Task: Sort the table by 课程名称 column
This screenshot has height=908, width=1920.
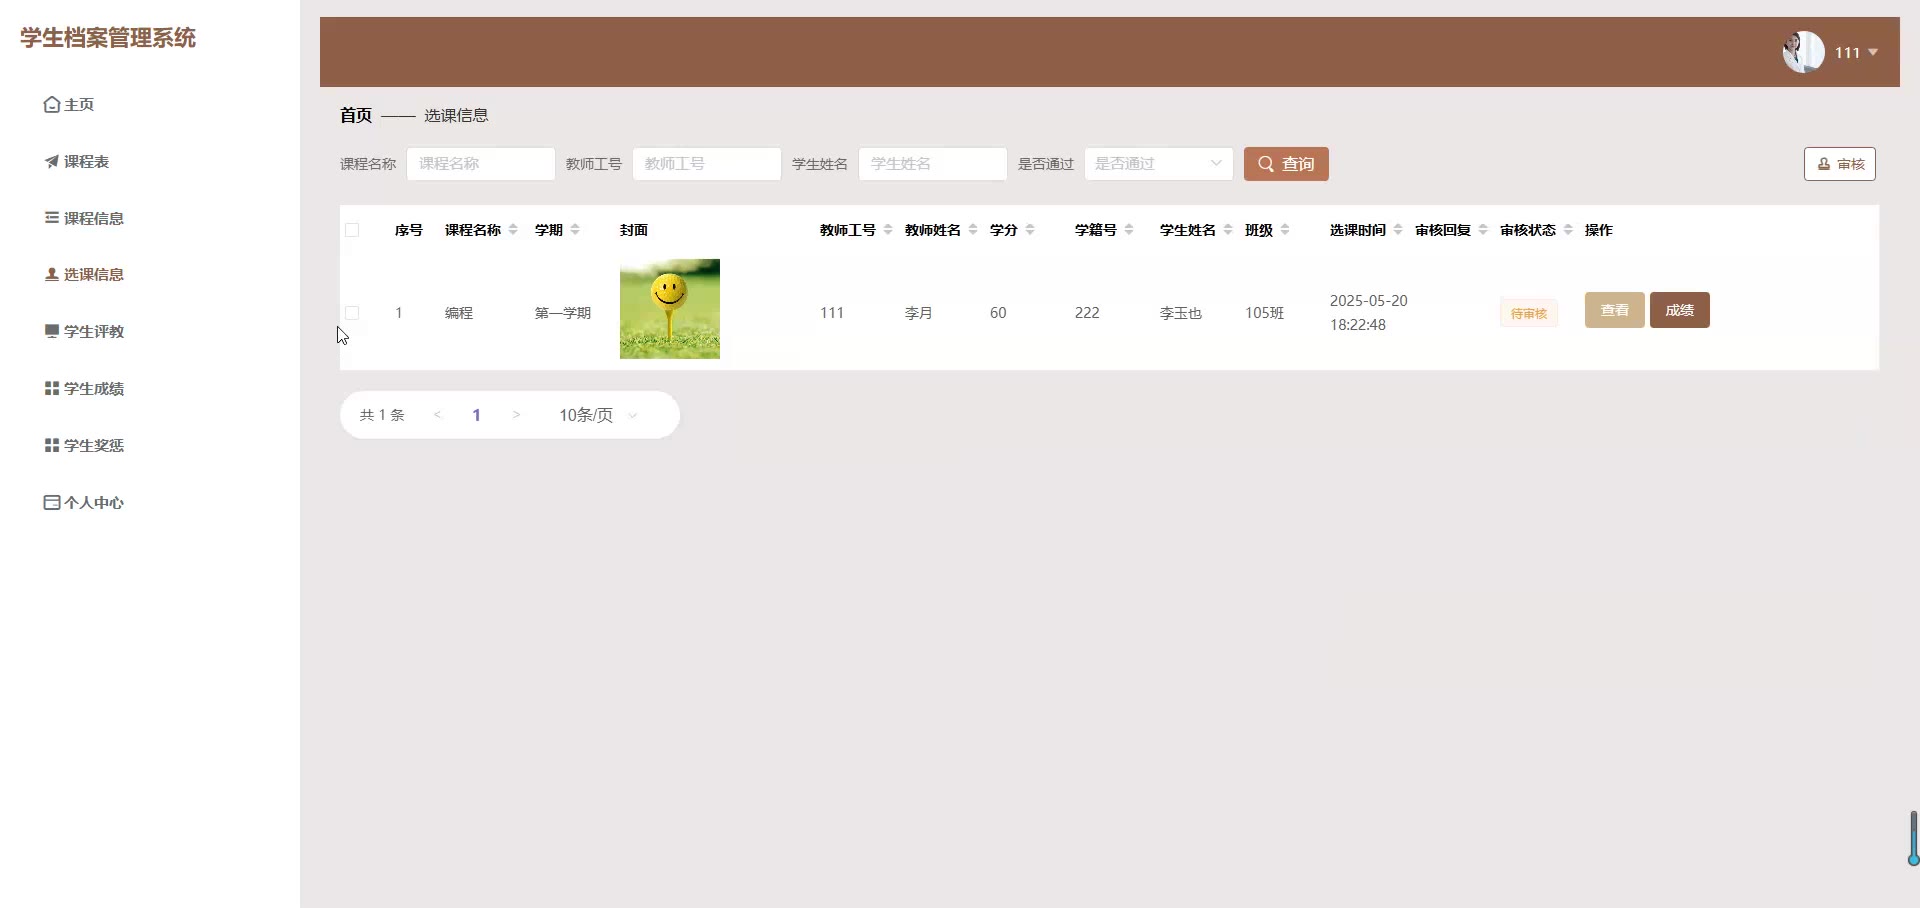Action: pos(513,230)
